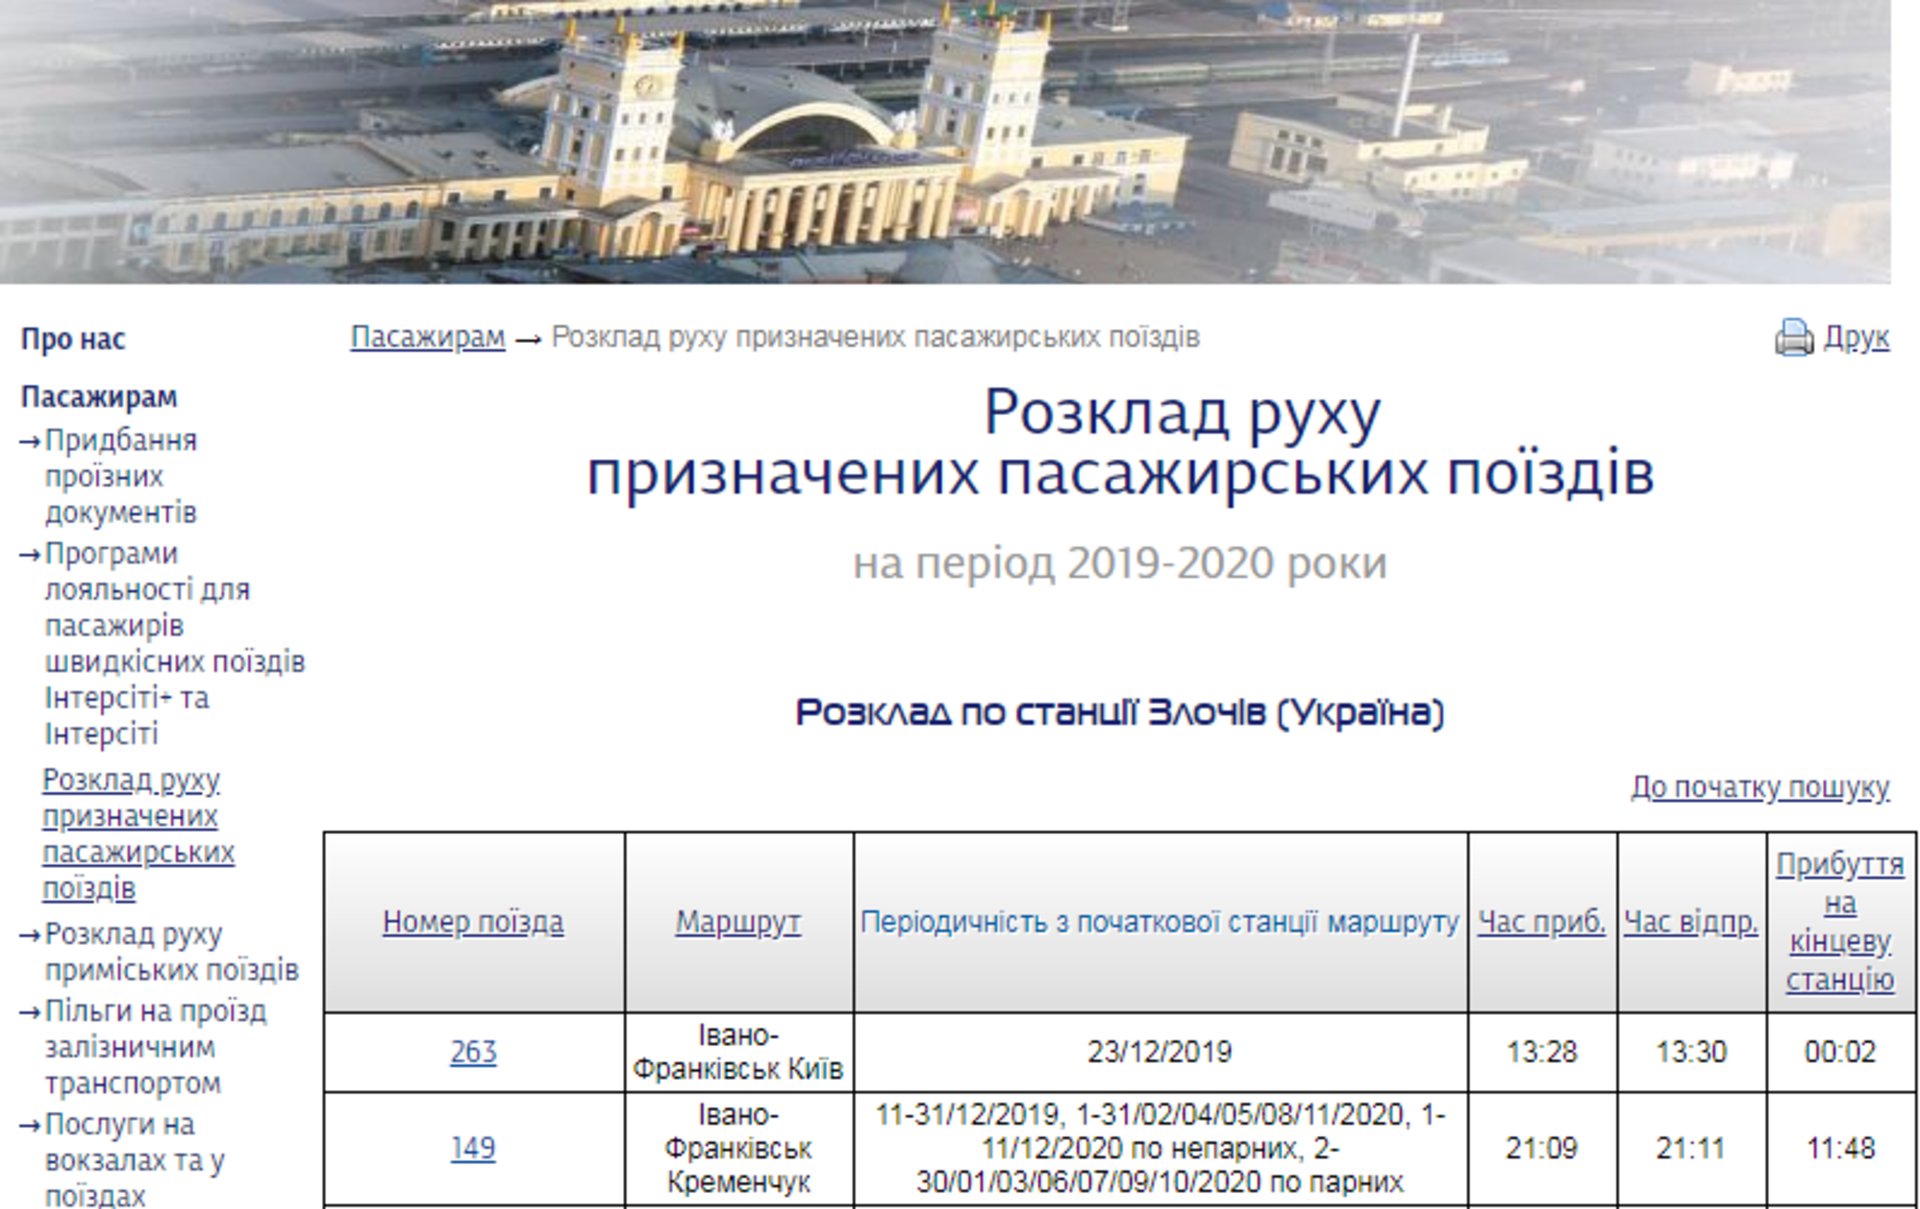Sort table by Номер поїзда header
The image size is (1920, 1209).
[x=473, y=921]
